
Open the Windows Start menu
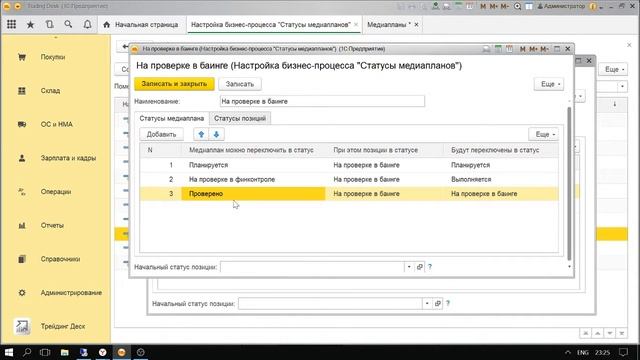tap(8, 352)
